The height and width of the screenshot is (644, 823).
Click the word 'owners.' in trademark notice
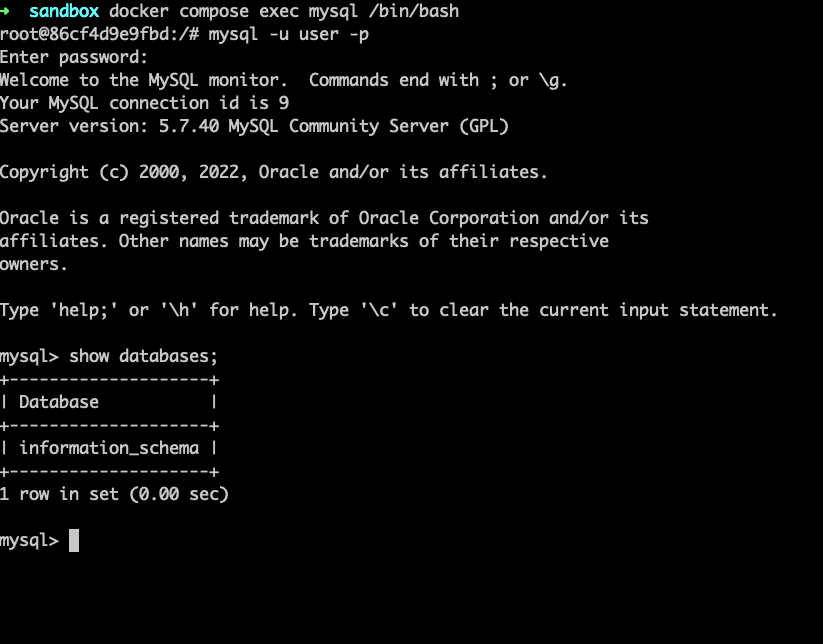(x=34, y=265)
